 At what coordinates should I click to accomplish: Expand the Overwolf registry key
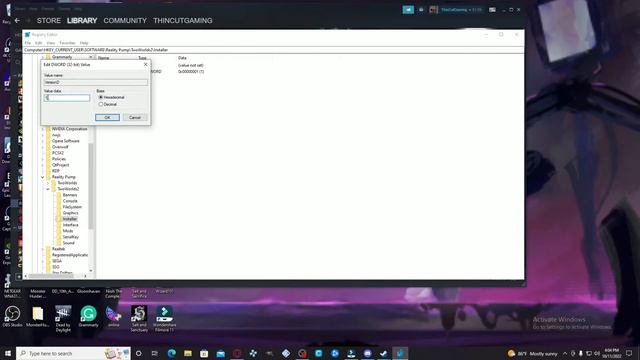[42, 147]
